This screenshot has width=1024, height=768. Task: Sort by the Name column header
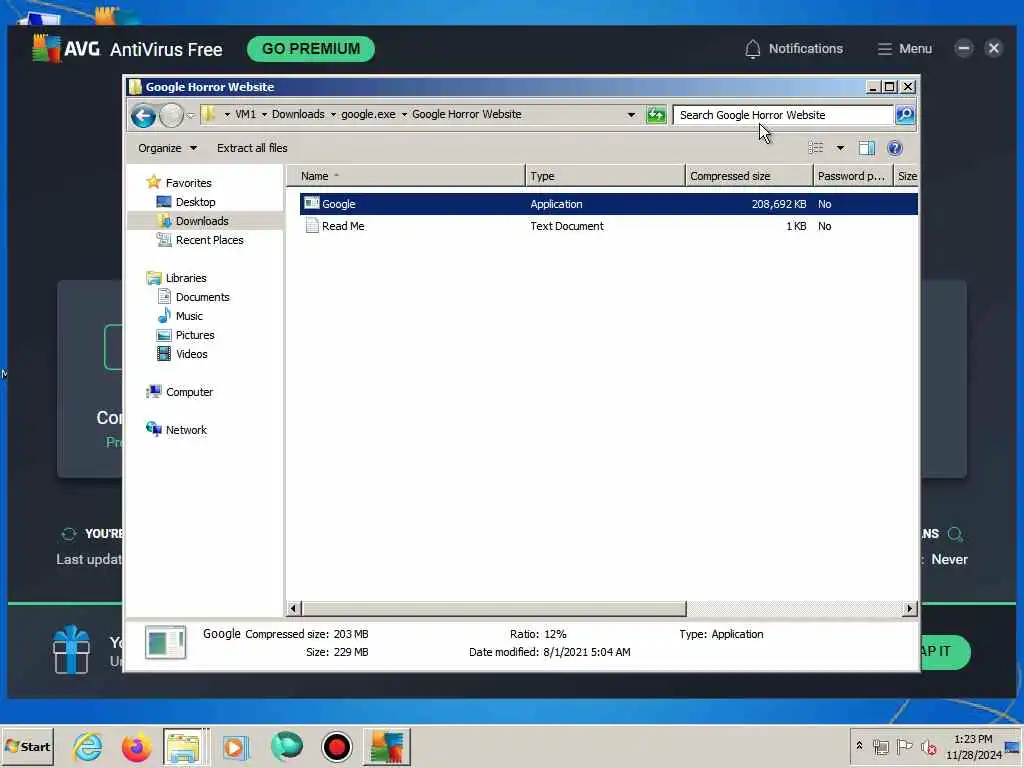coord(406,176)
